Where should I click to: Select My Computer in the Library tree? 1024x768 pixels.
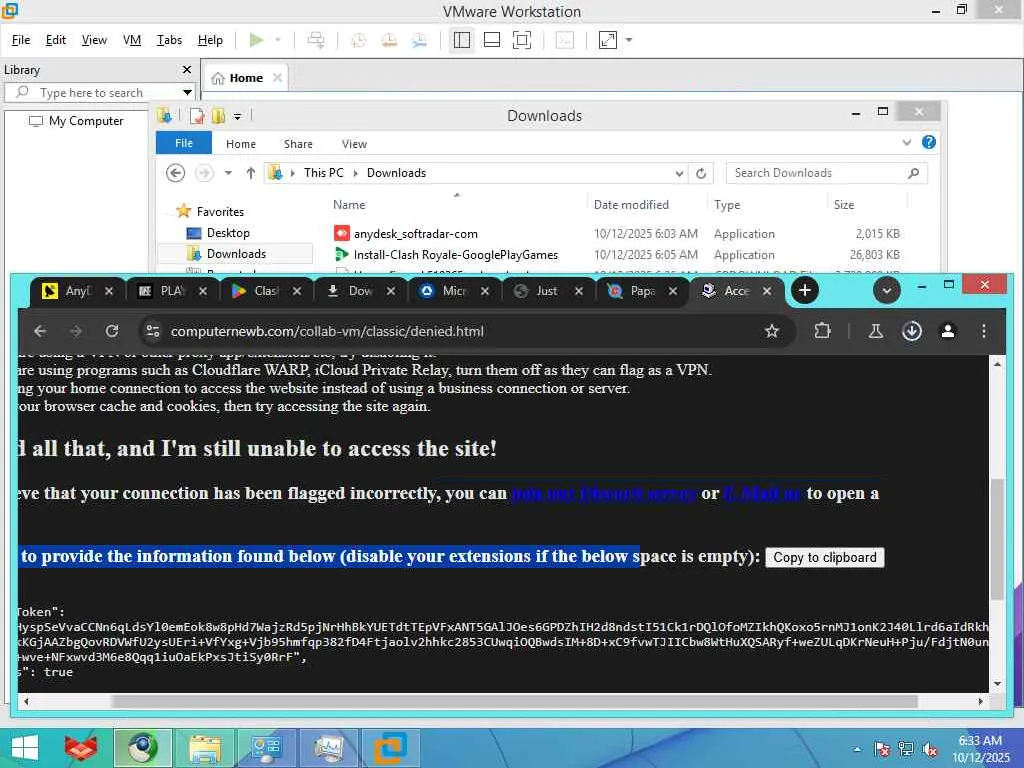click(86, 121)
